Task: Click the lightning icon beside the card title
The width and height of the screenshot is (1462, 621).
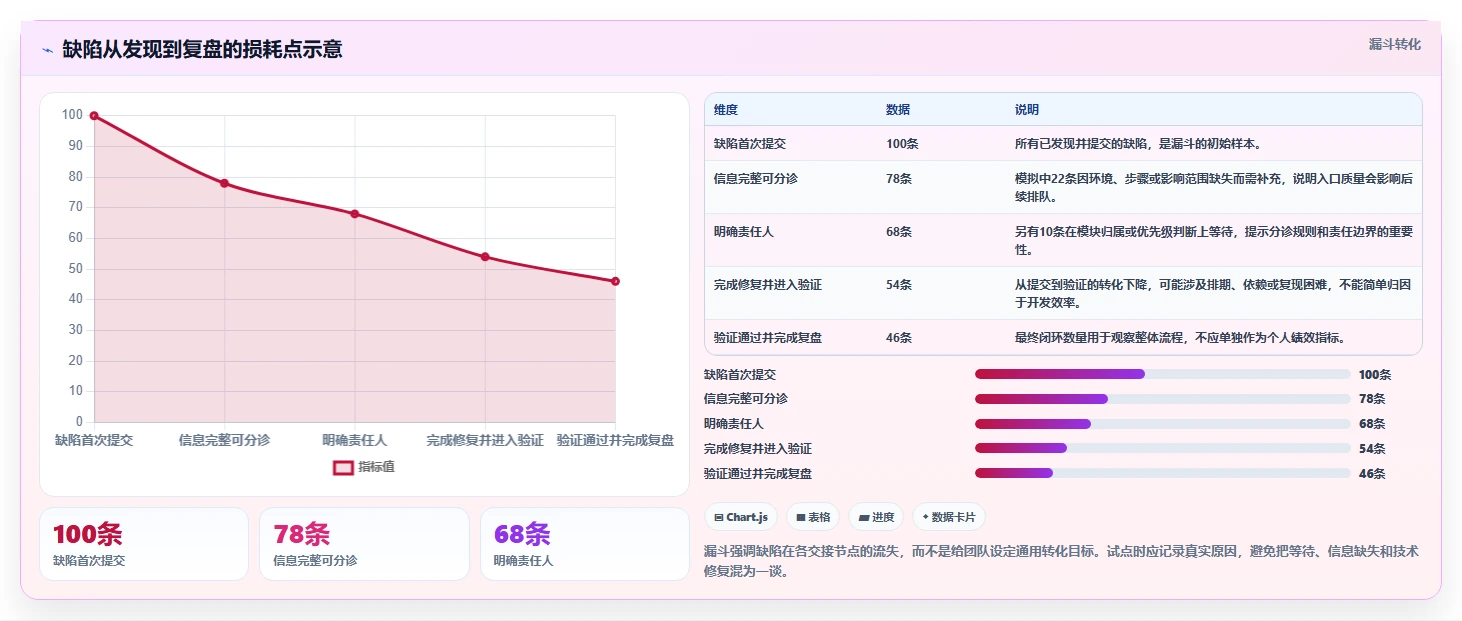Action: pos(47,49)
